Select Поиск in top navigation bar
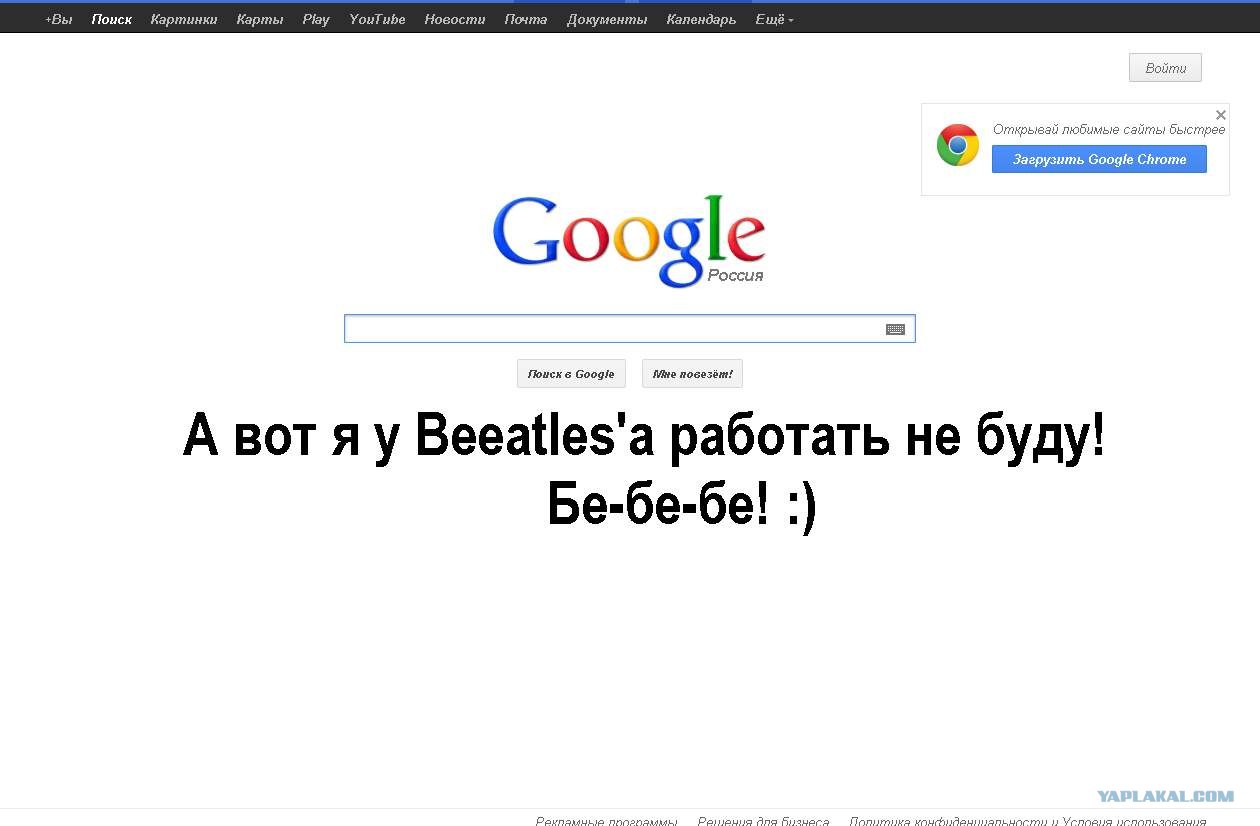Viewport: 1260px width, 826px height. click(x=111, y=19)
